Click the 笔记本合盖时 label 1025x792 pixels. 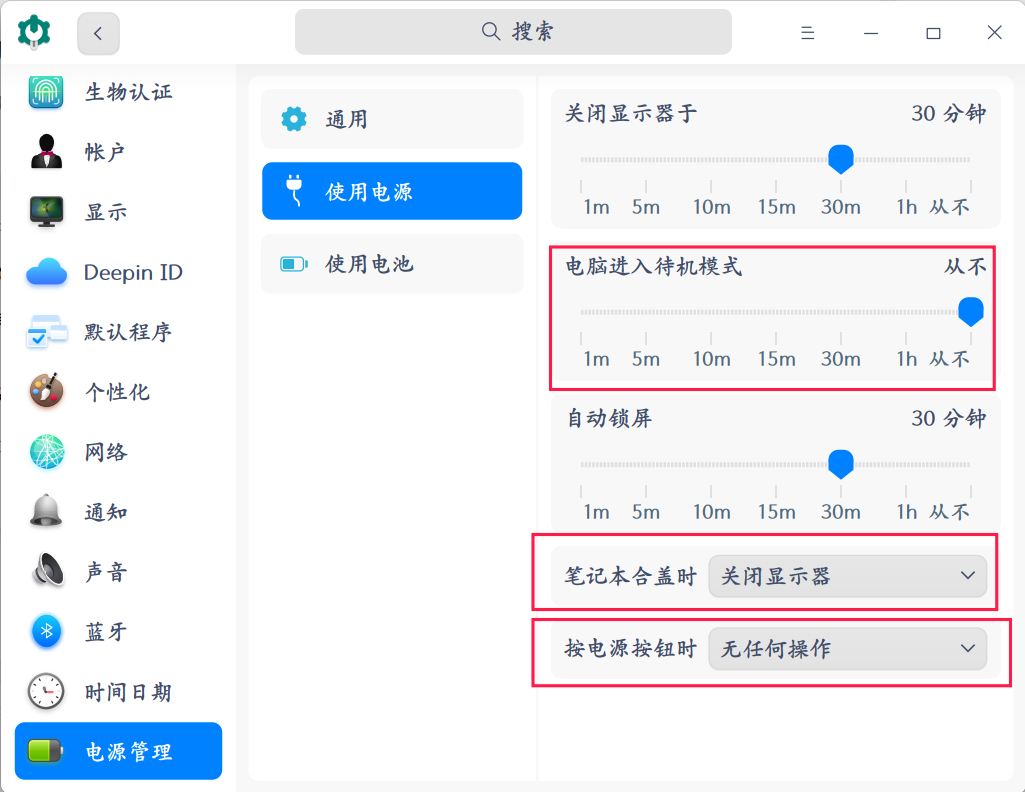click(x=630, y=576)
